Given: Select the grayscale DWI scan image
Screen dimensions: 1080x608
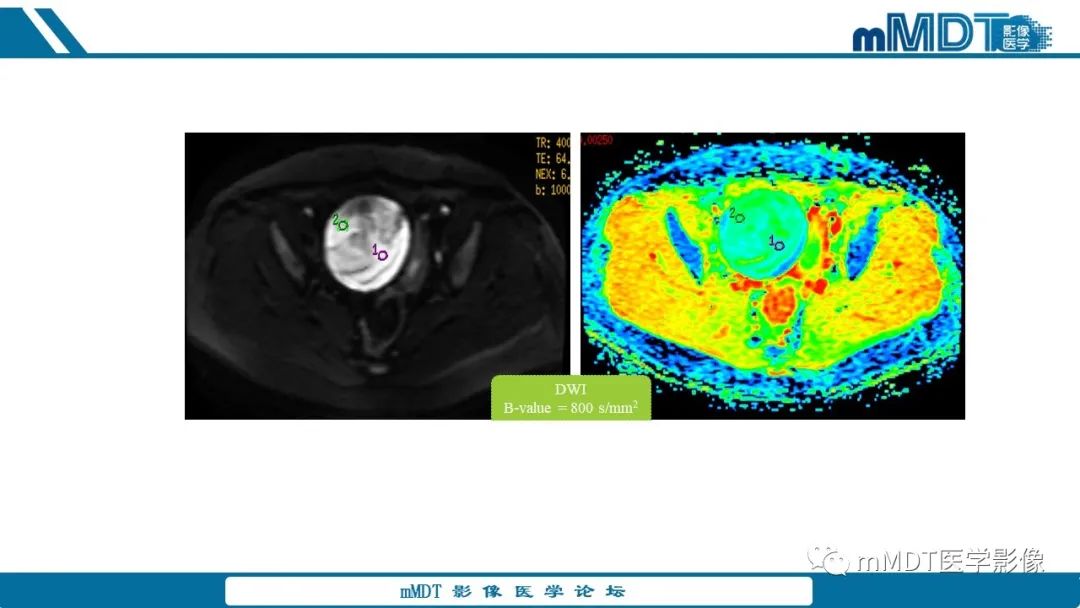Looking at the screenshot, I should [x=377, y=275].
